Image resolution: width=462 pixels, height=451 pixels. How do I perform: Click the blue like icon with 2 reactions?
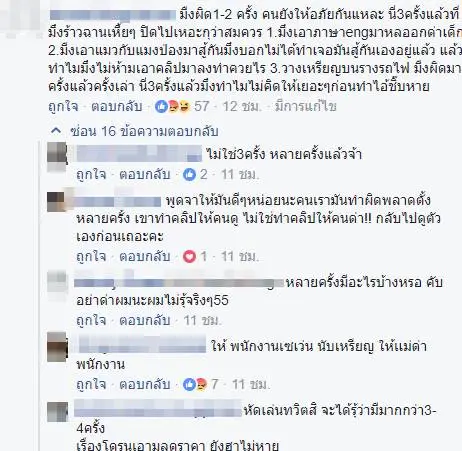click(189, 174)
